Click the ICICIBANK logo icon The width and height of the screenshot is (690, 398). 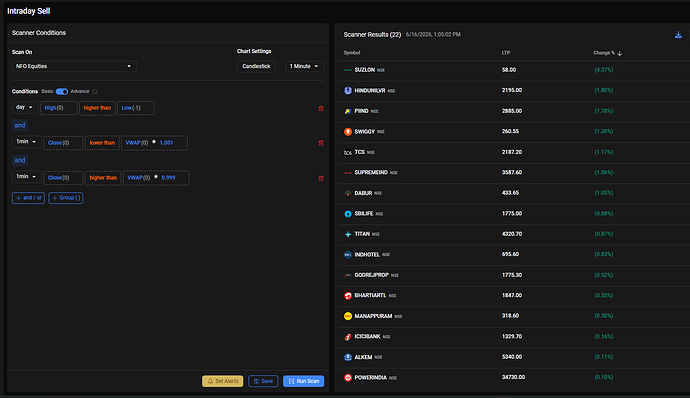click(348, 337)
